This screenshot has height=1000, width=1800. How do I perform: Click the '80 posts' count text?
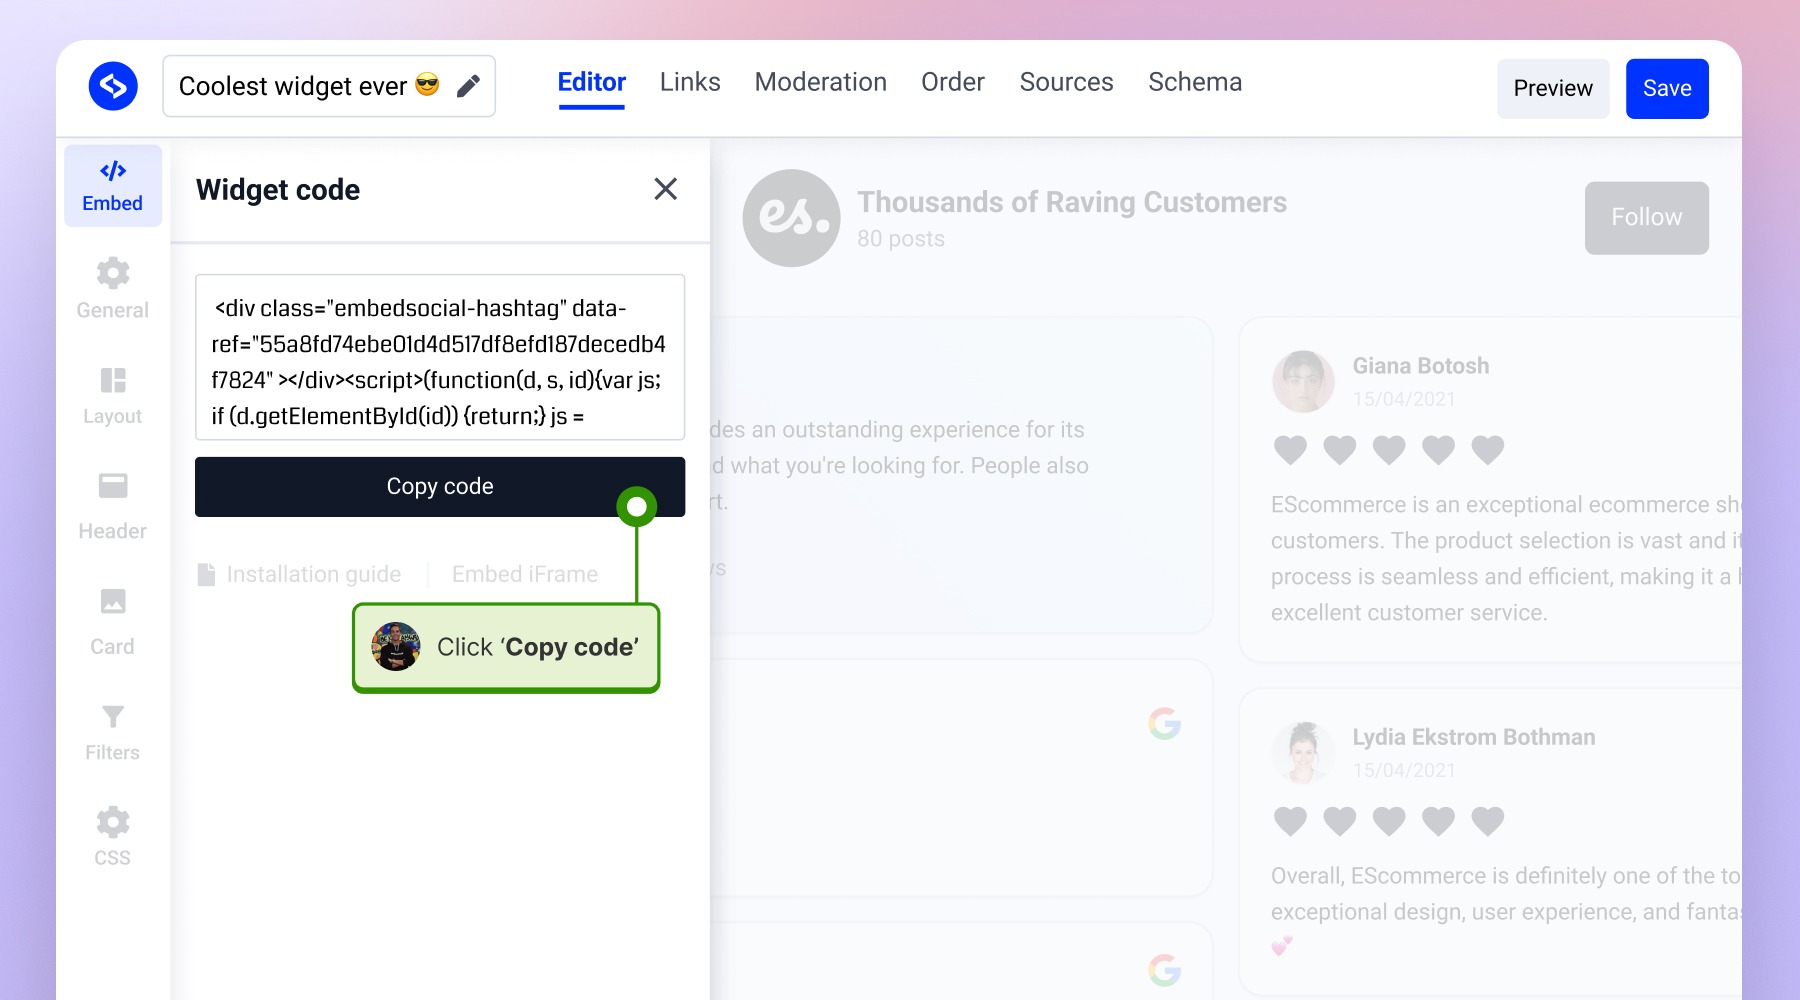pos(901,239)
